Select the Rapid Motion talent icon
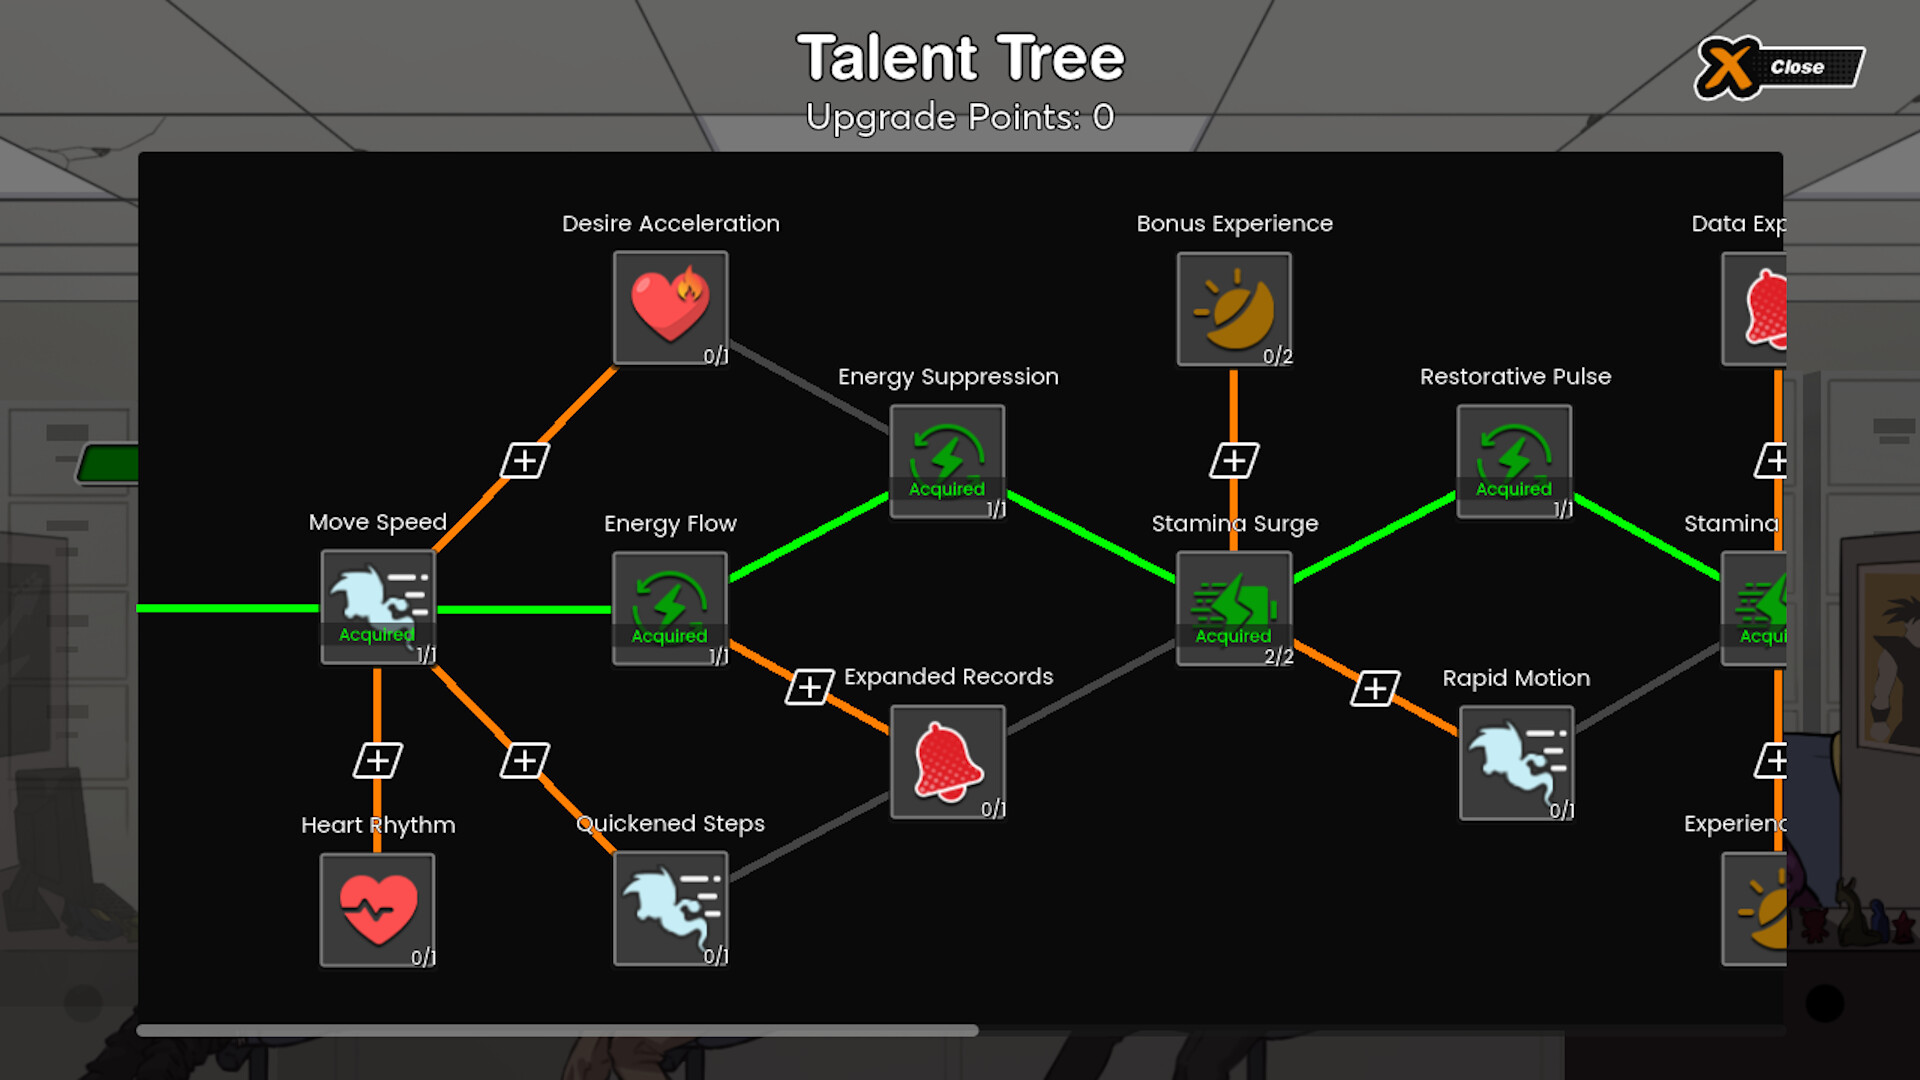Image resolution: width=1920 pixels, height=1080 pixels. pos(1516,763)
